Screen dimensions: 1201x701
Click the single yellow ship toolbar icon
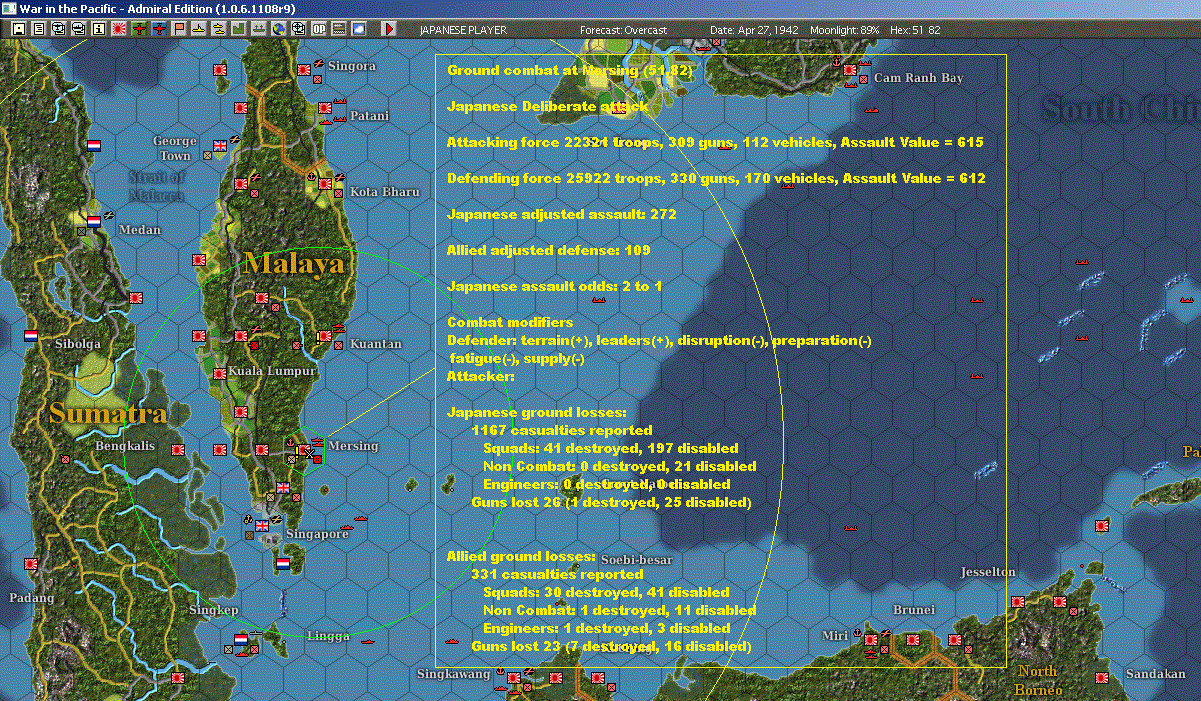coord(199,29)
